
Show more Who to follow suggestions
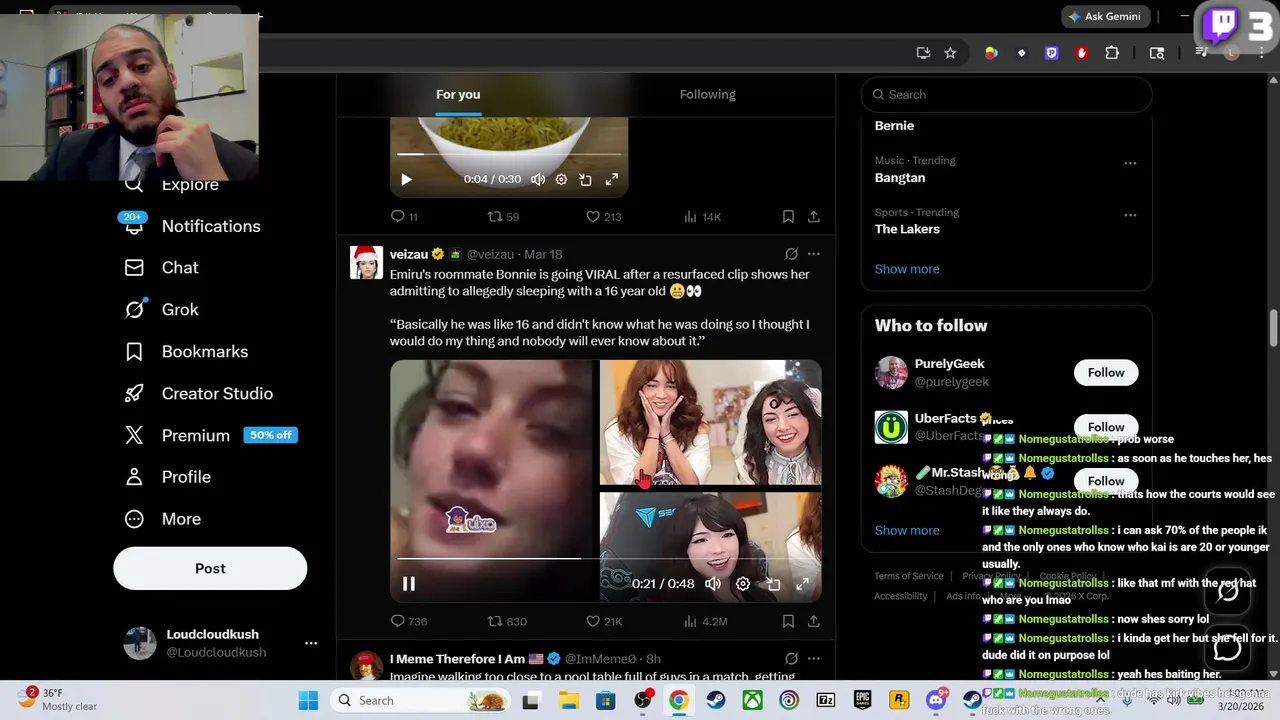pyautogui.click(x=907, y=530)
